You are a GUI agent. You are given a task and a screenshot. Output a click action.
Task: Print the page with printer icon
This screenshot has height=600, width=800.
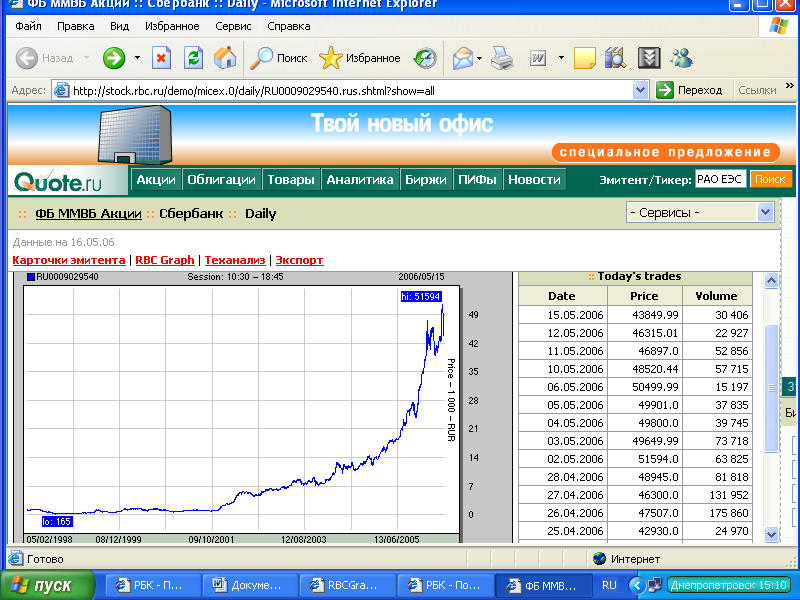[x=502, y=58]
